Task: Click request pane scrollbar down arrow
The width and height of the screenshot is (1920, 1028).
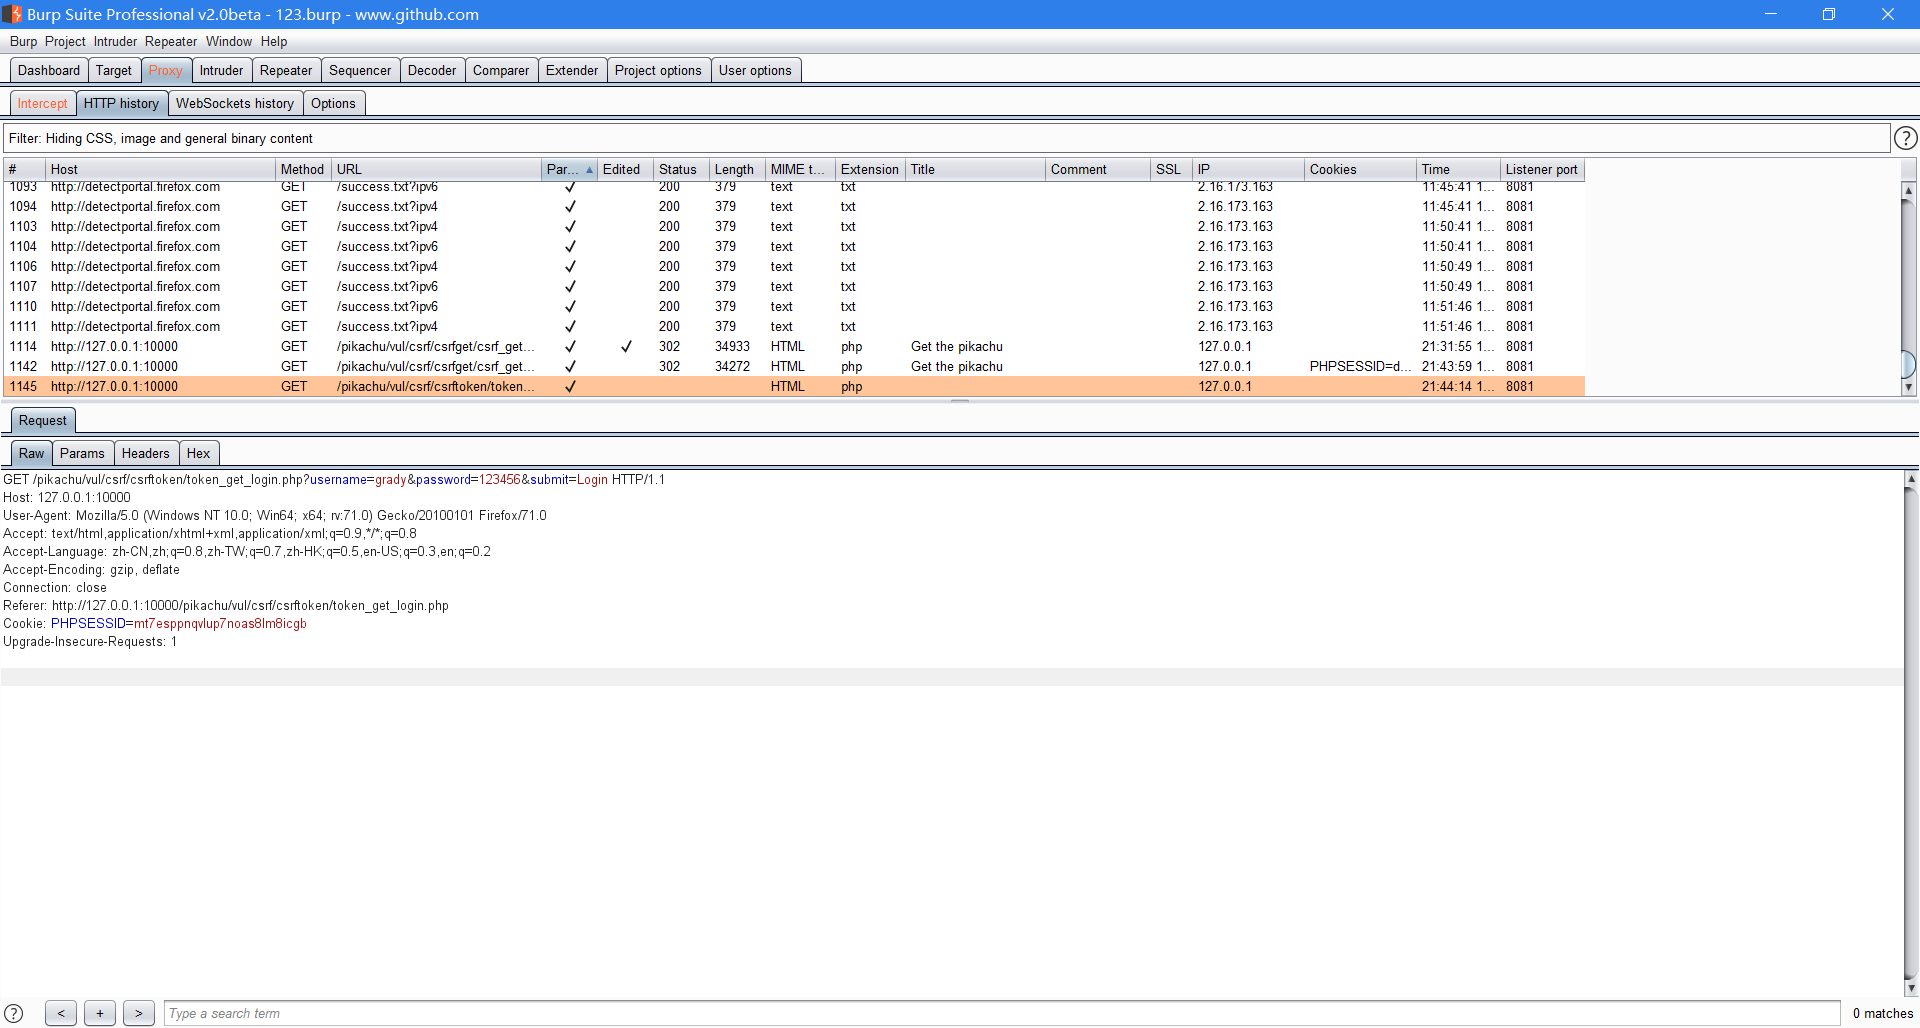Action: pyautogui.click(x=1911, y=988)
